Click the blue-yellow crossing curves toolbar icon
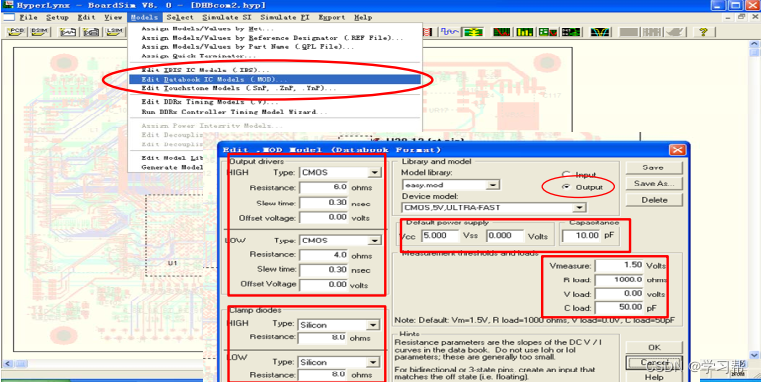This screenshot has width=761, height=383. [600, 32]
